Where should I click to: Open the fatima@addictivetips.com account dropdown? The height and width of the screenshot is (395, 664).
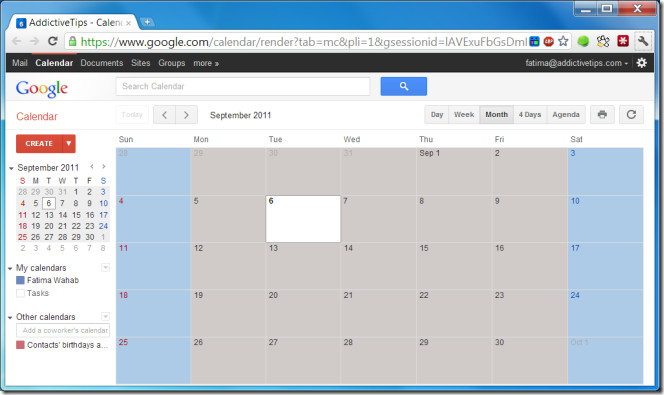pyautogui.click(x=576, y=63)
